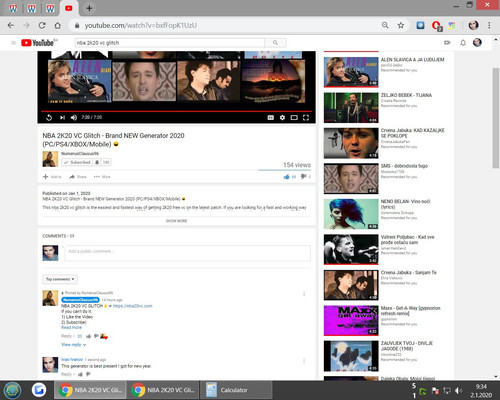The image size is (500, 400).
Task: Switch player to theater mode
Action: point(294,117)
